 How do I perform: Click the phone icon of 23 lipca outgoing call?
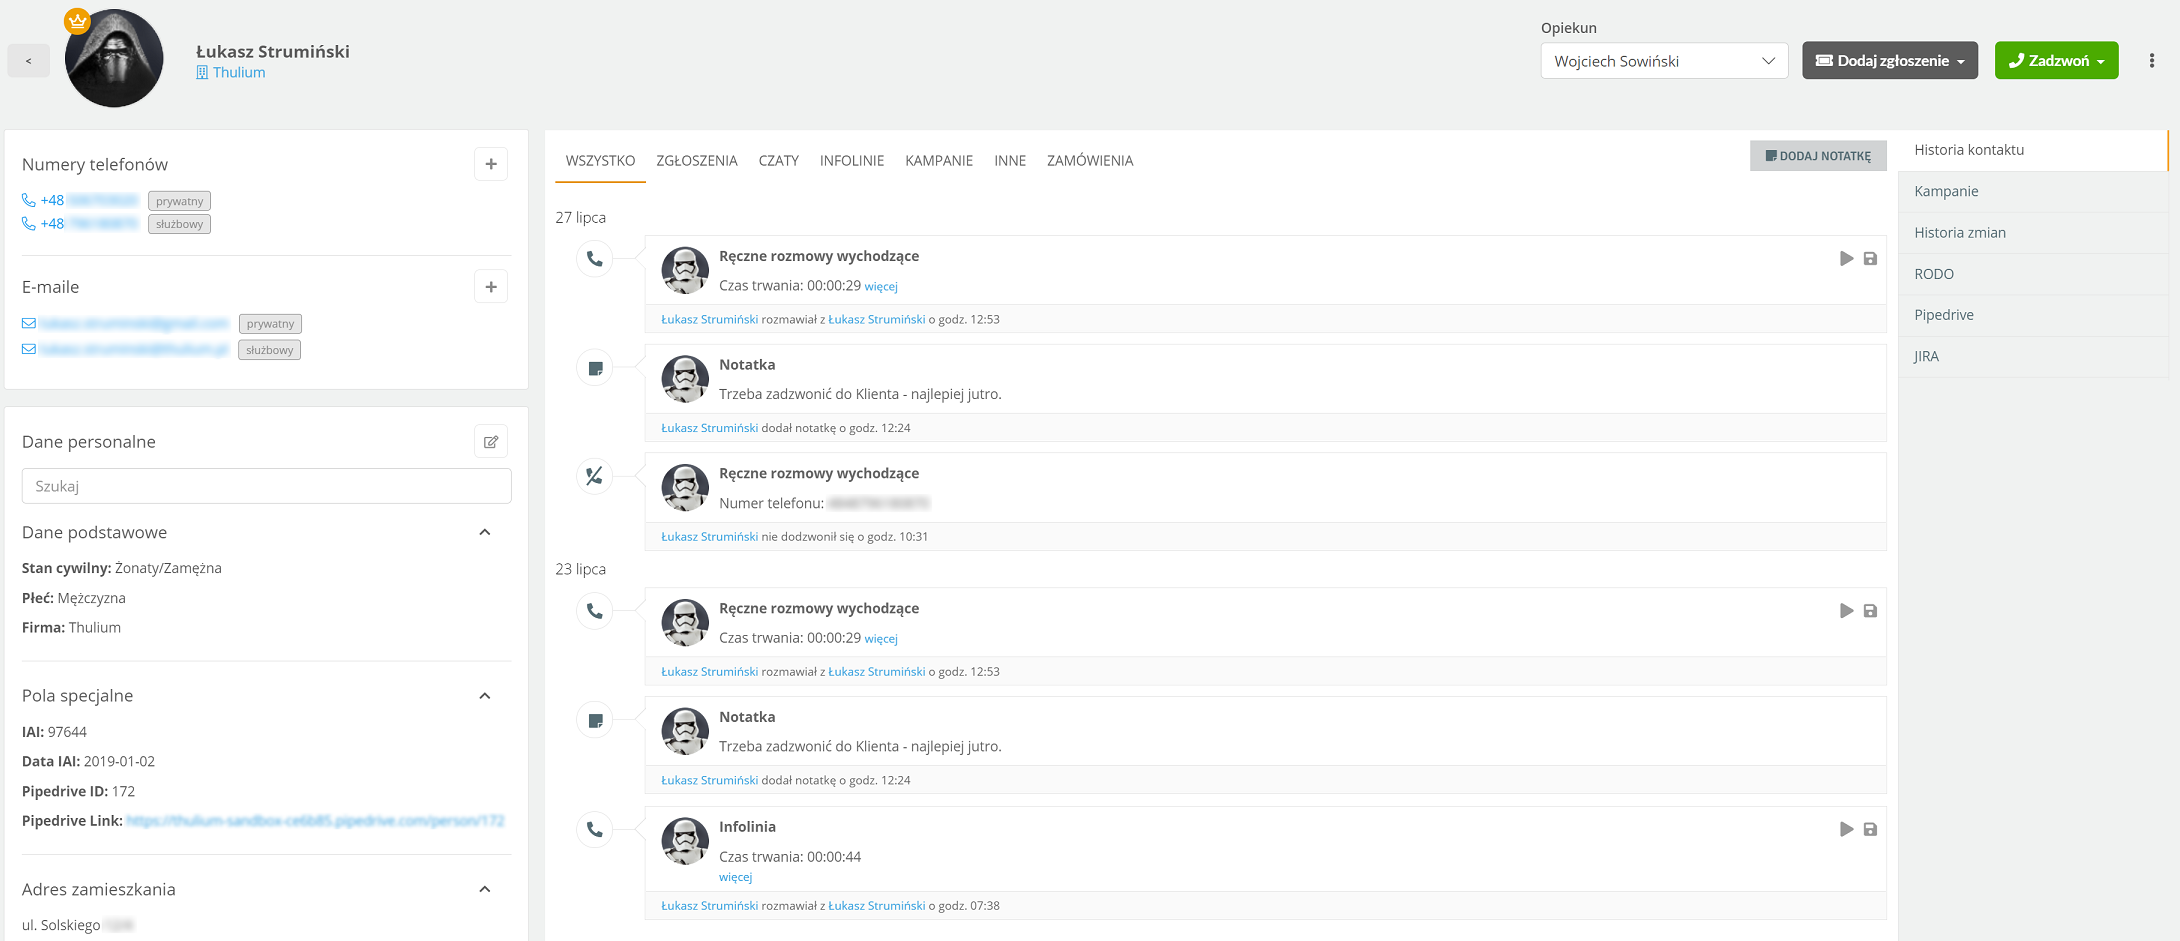595,611
